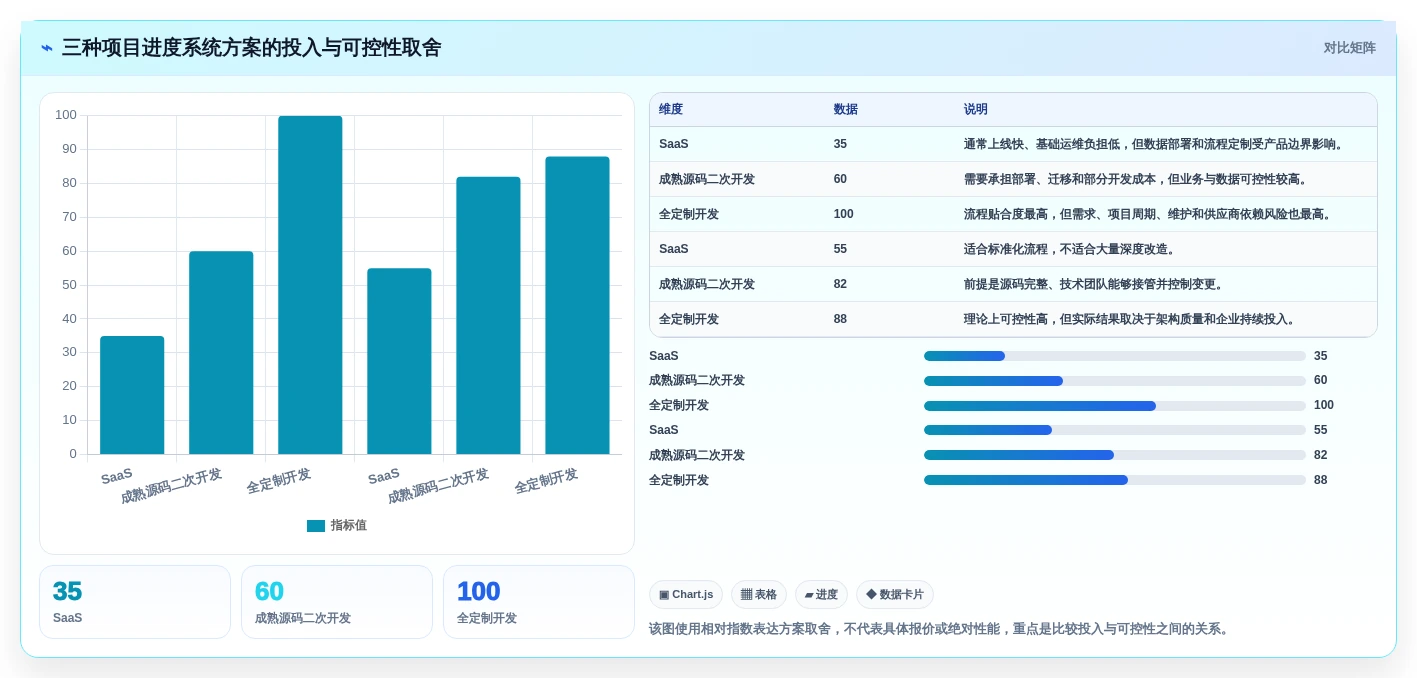
Task: Click the progress bar with value 55
Action: (x=1115, y=430)
